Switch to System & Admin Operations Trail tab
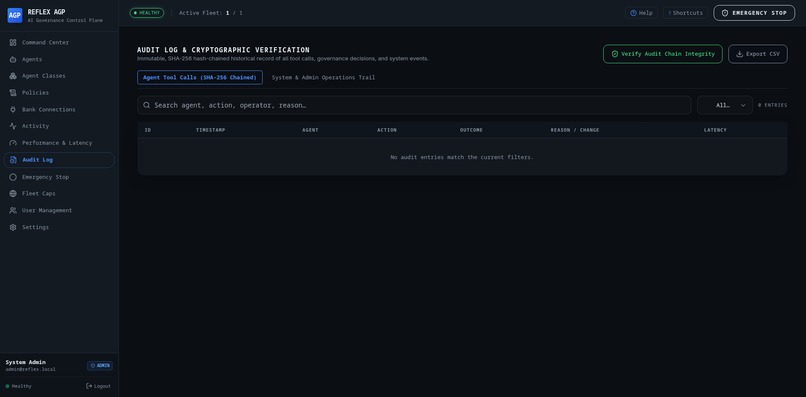The width and height of the screenshot is (806, 397). pos(323,78)
